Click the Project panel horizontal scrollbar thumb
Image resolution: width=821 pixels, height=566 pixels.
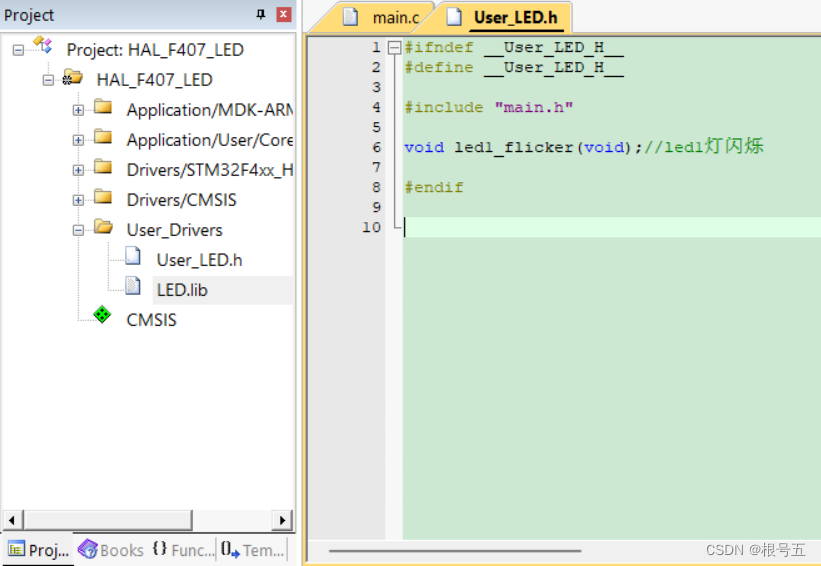coord(107,520)
